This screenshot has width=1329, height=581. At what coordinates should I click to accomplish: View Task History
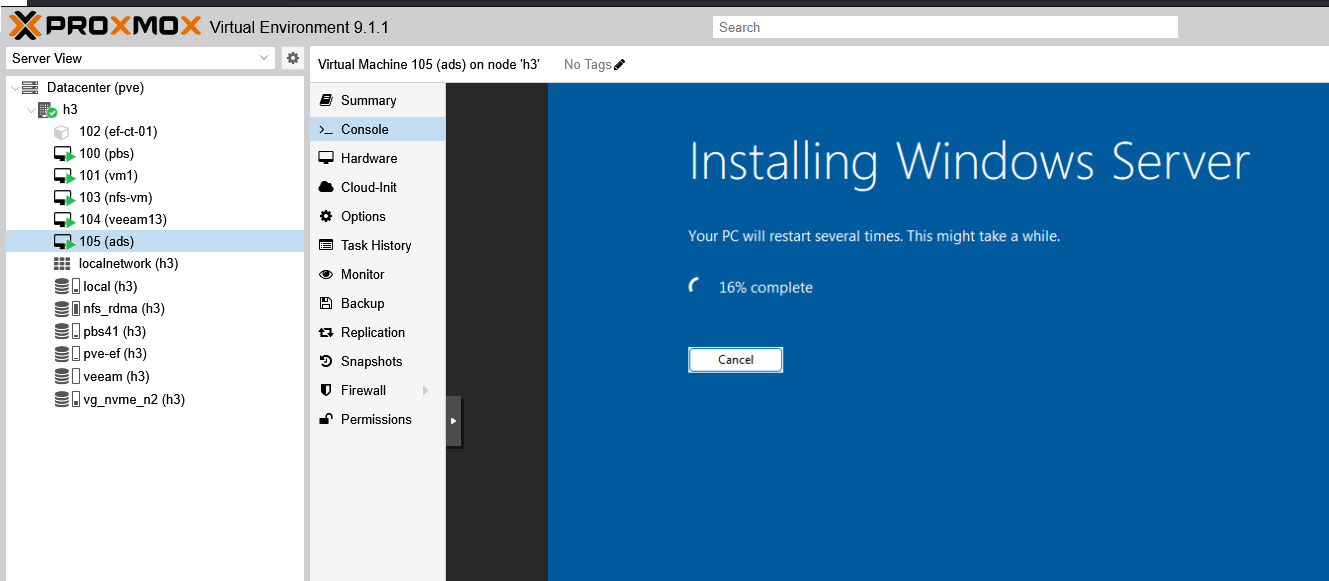pos(377,245)
